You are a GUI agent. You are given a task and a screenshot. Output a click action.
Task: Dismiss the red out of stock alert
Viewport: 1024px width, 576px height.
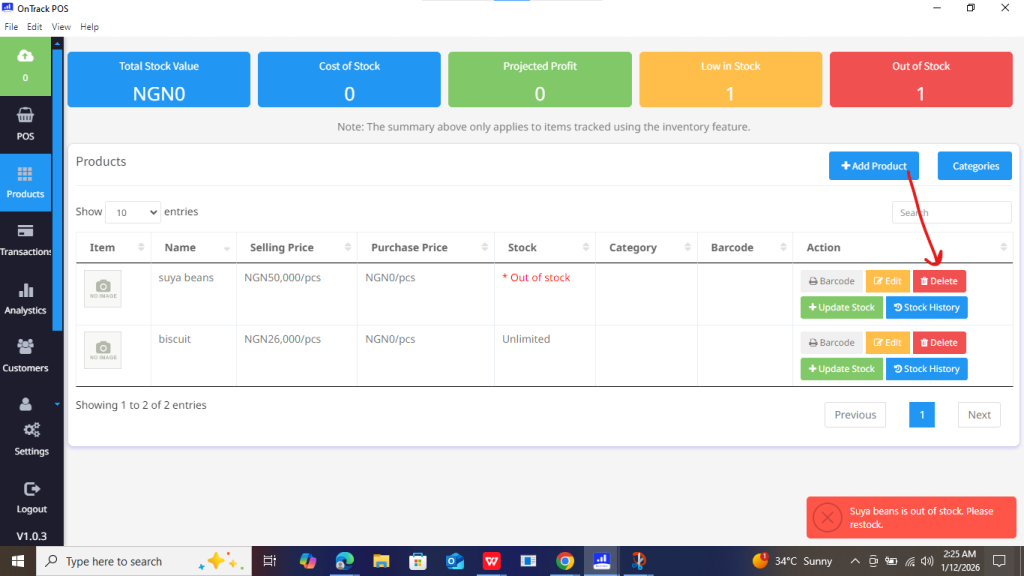point(827,517)
